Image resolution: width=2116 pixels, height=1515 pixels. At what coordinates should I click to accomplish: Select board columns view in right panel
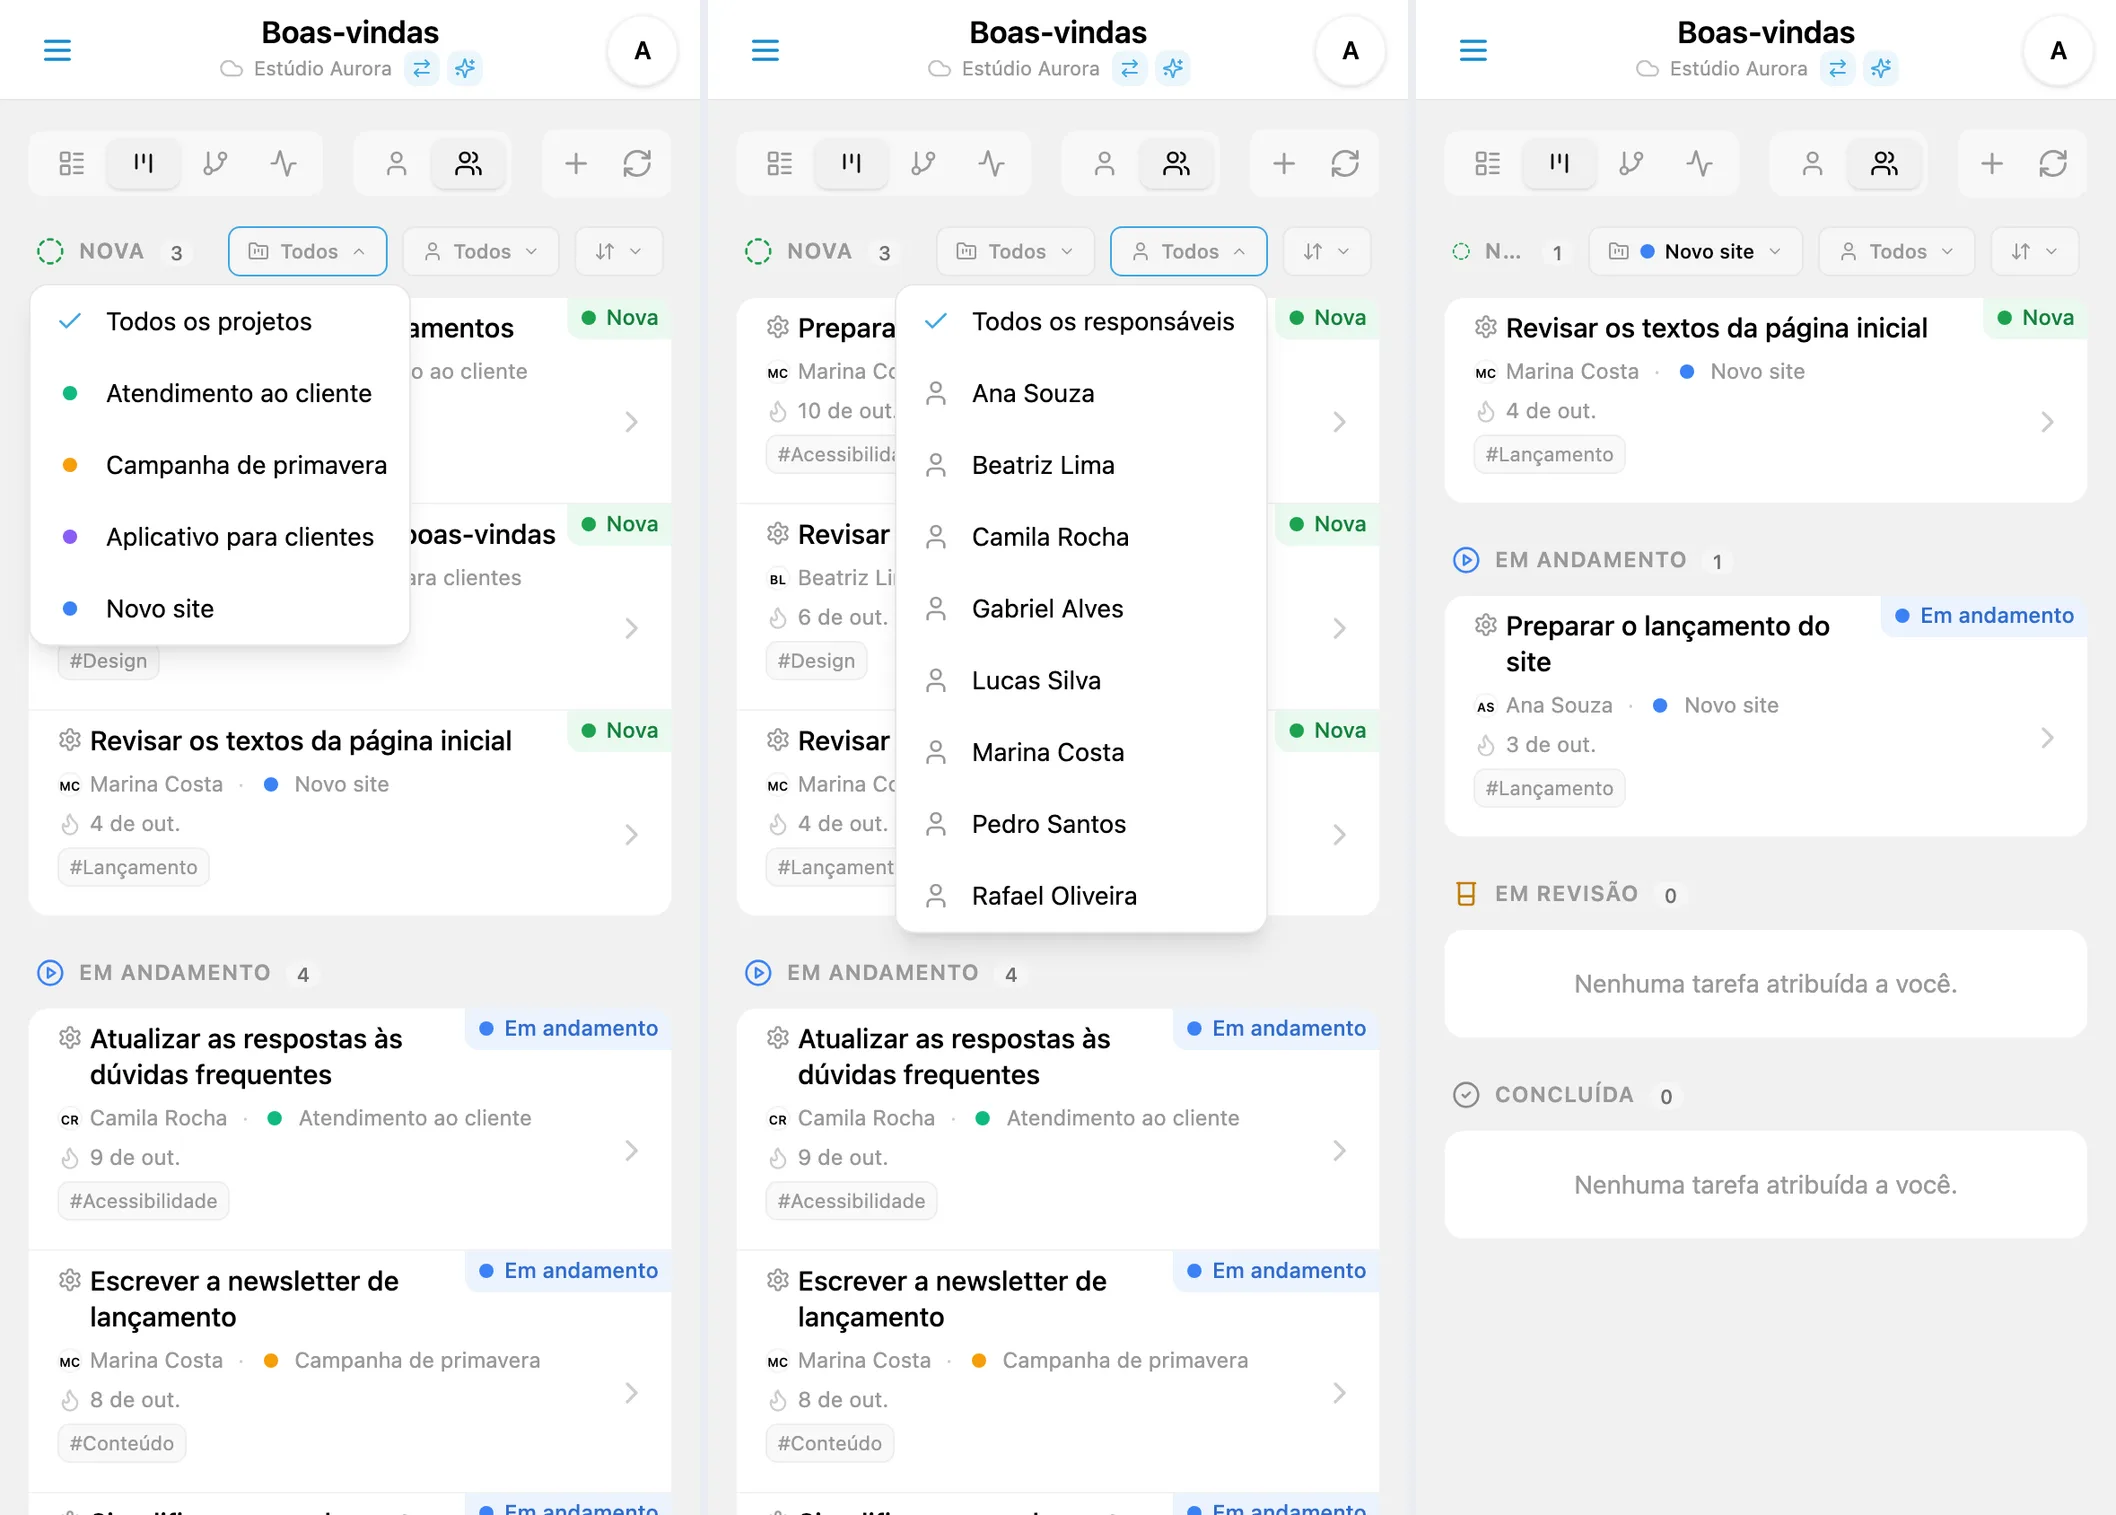coord(1559,163)
